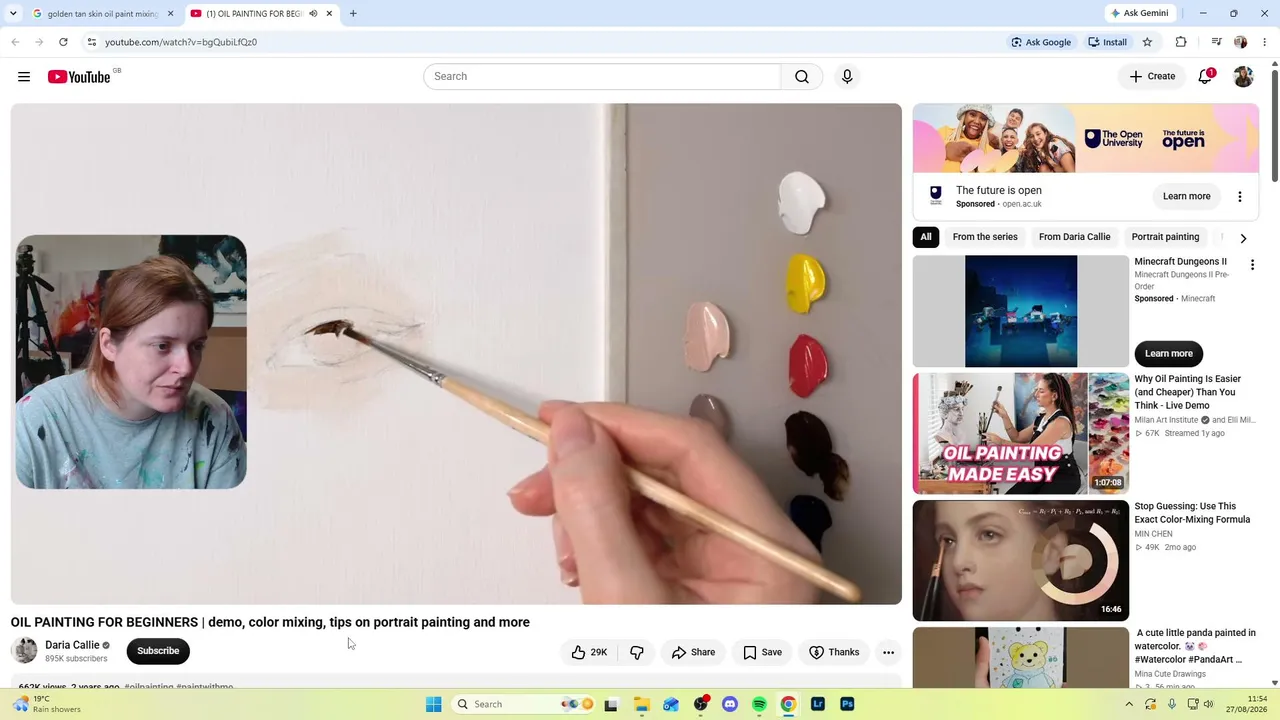Close the golden tan skin tab
This screenshot has height=720, width=1280.
[170, 14]
